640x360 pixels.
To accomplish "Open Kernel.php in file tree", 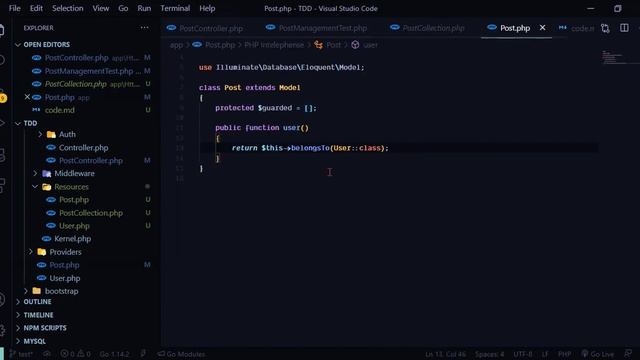I will pos(72,239).
